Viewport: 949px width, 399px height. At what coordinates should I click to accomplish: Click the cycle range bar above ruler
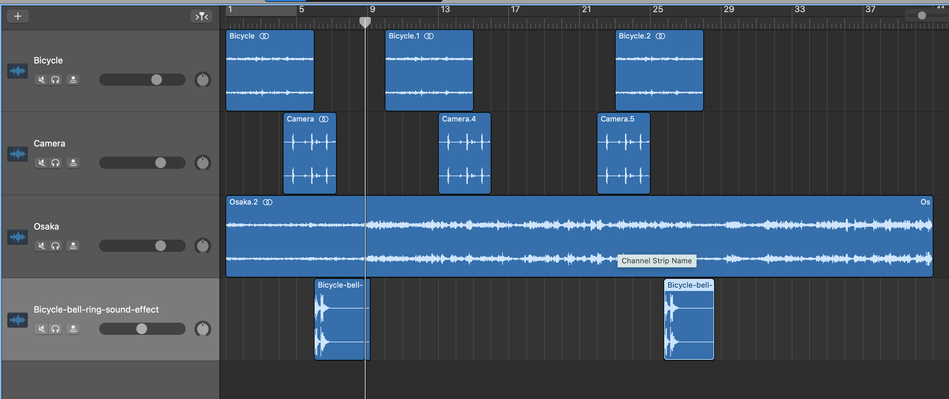pos(261,10)
